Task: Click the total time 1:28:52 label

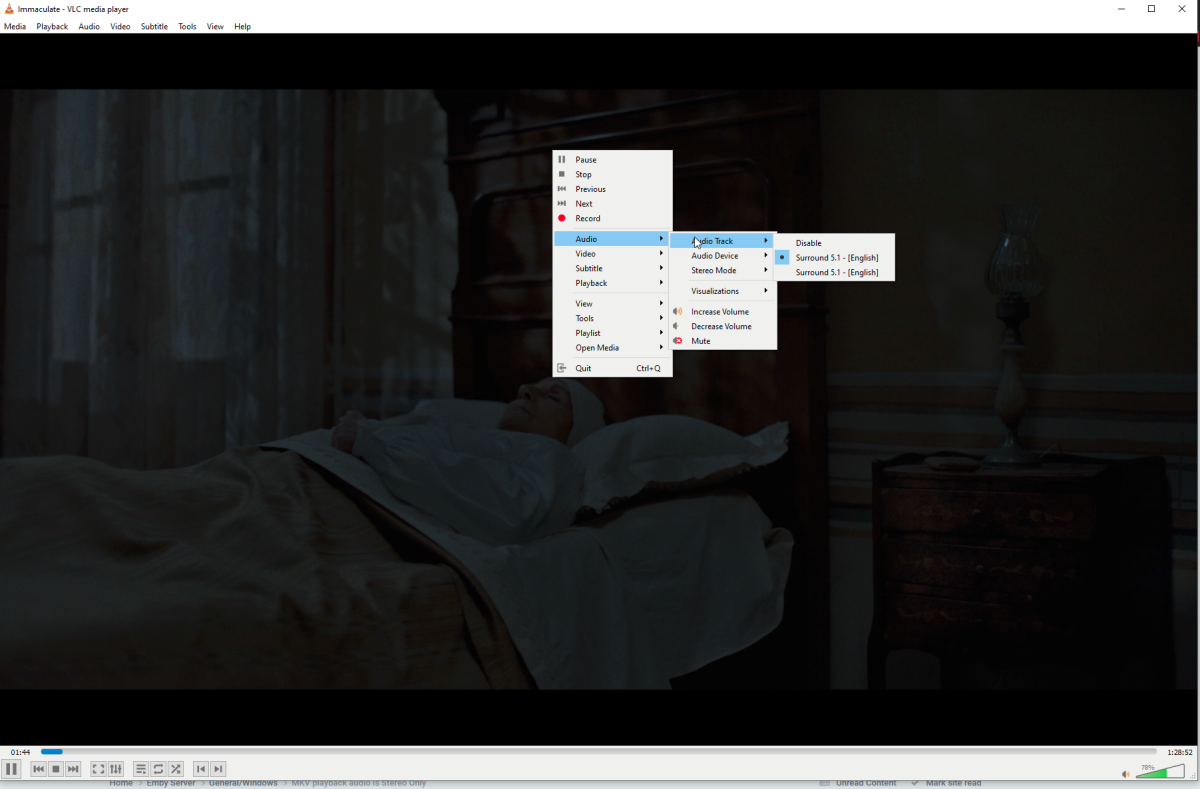Action: coord(1180,752)
